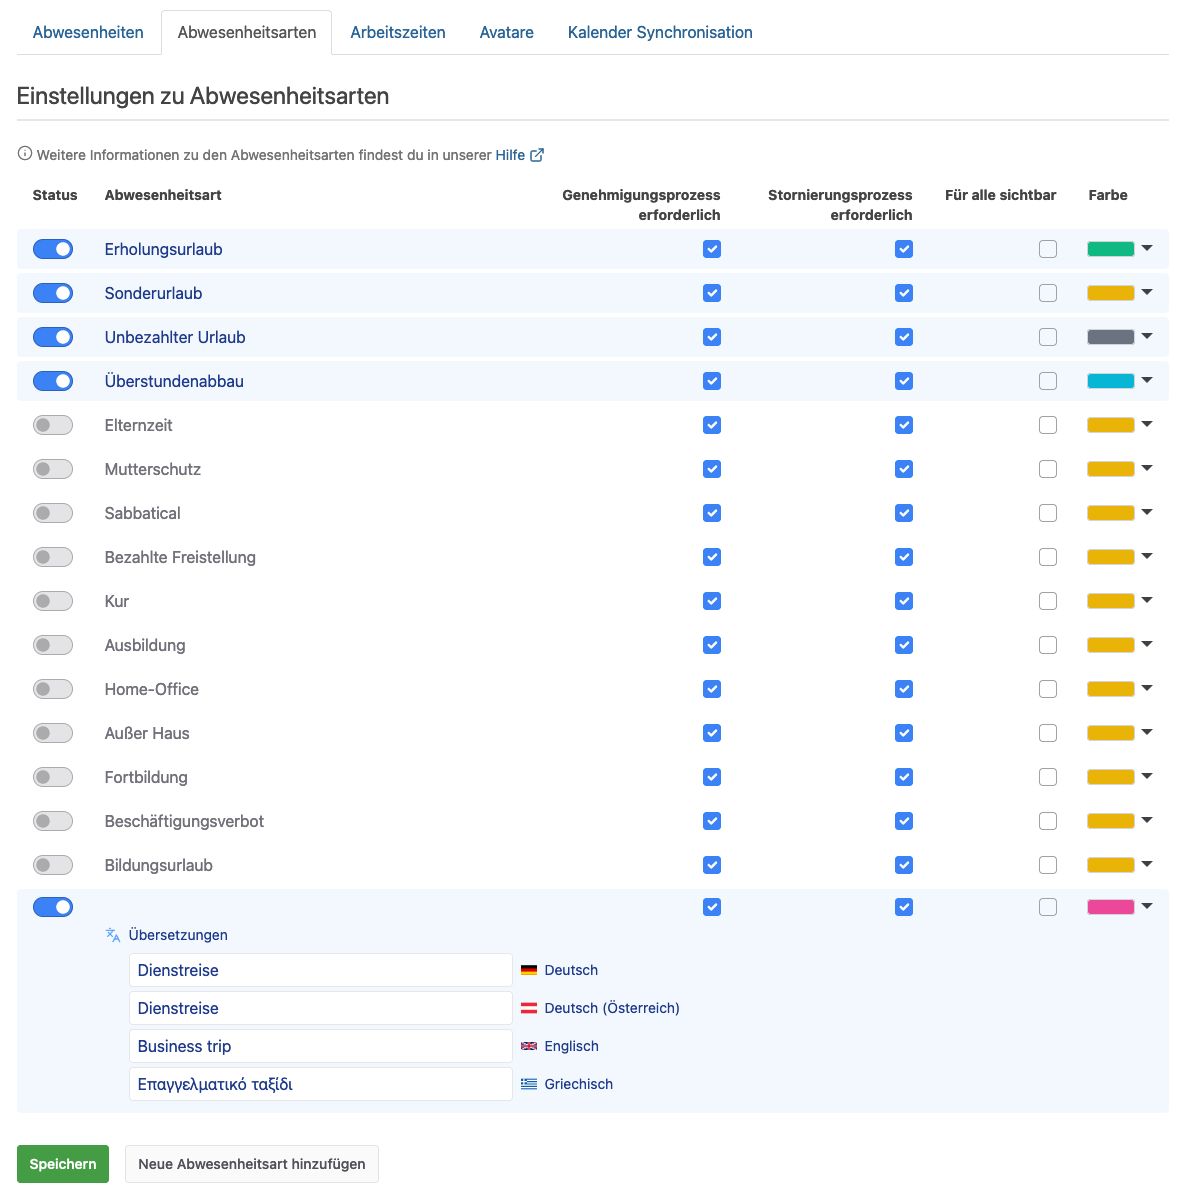Screen dimensions: 1185x1195
Task: Disable the Erholungsurlaub status toggle
Action: coord(53,249)
